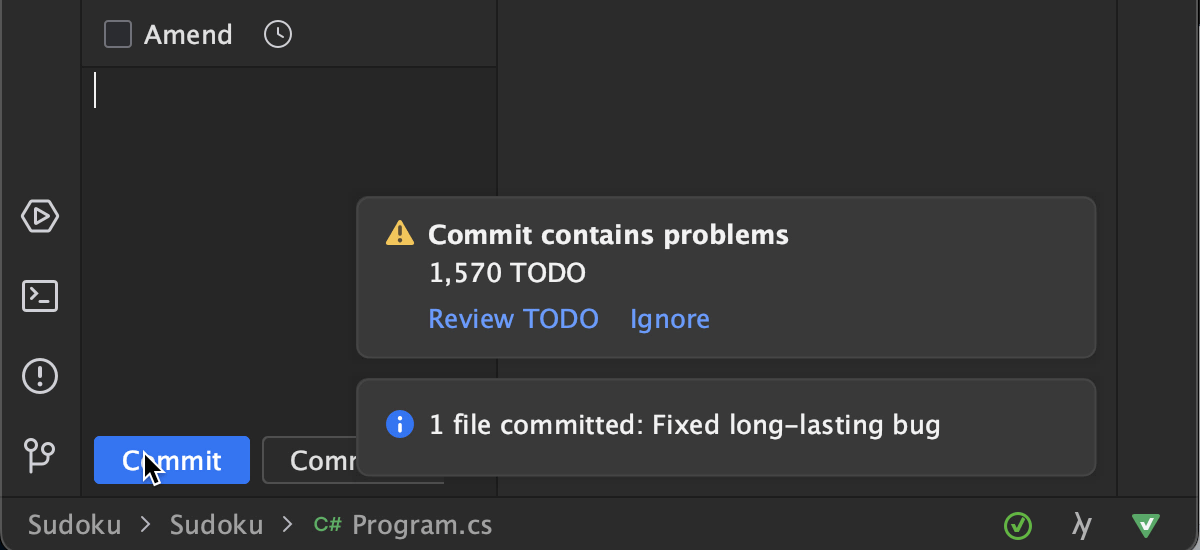Open the Terminal tool window
Viewport: 1200px width, 550px height.
pos(41,296)
